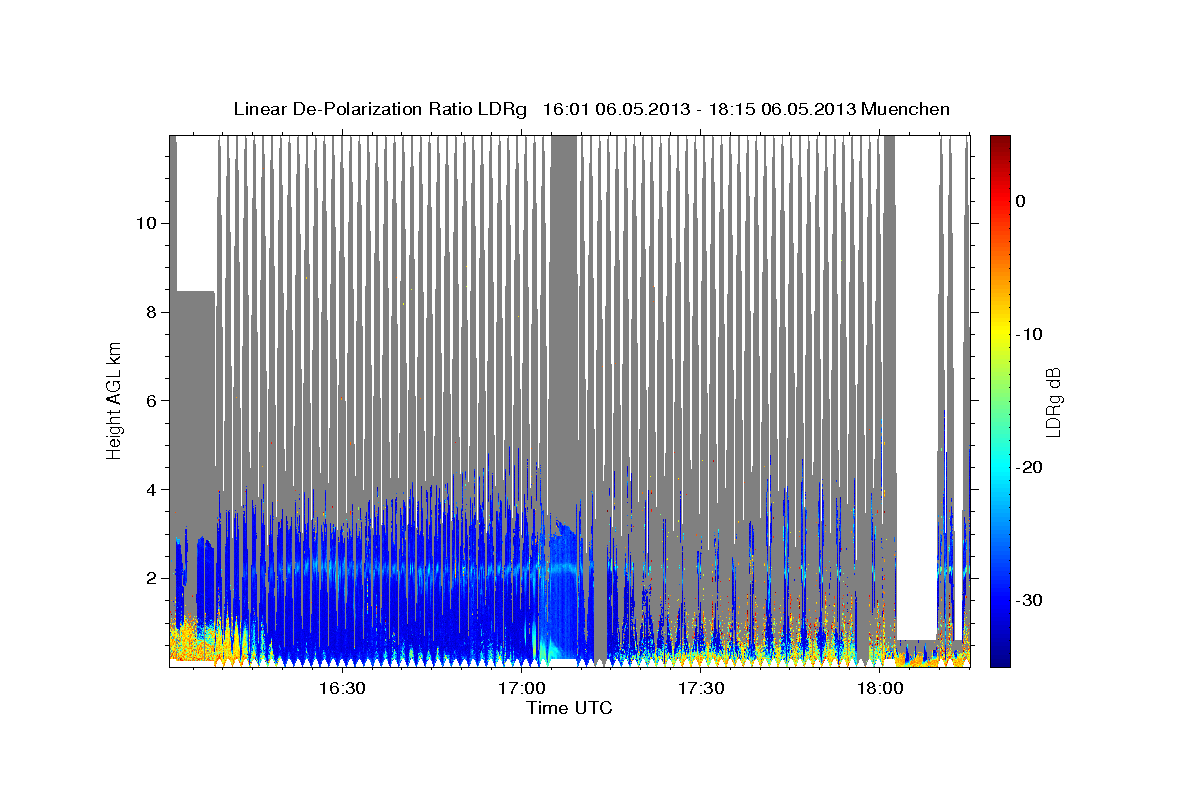Viewport: 1200px width, 800px height.
Task: Click the 'LDRg dB' colorbar label
Action: [1053, 402]
